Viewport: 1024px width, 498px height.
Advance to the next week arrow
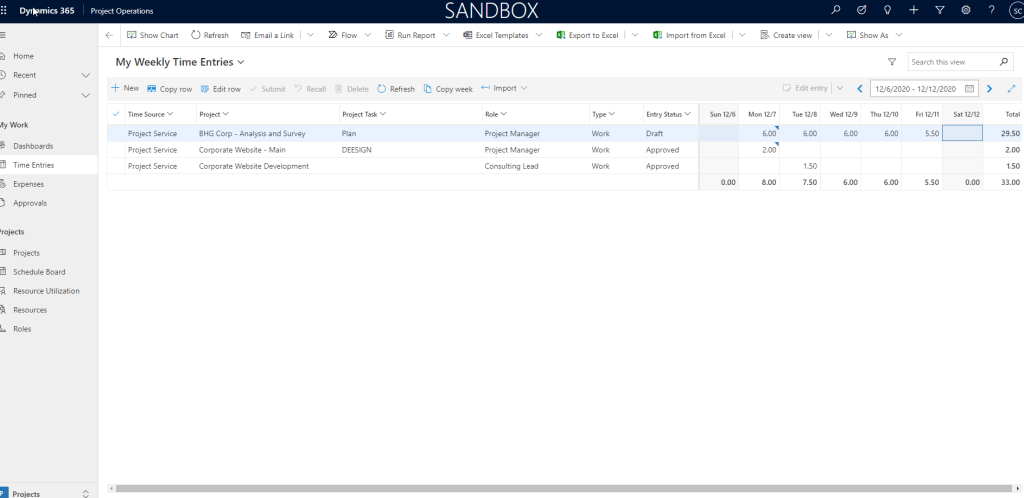pyautogui.click(x=989, y=88)
